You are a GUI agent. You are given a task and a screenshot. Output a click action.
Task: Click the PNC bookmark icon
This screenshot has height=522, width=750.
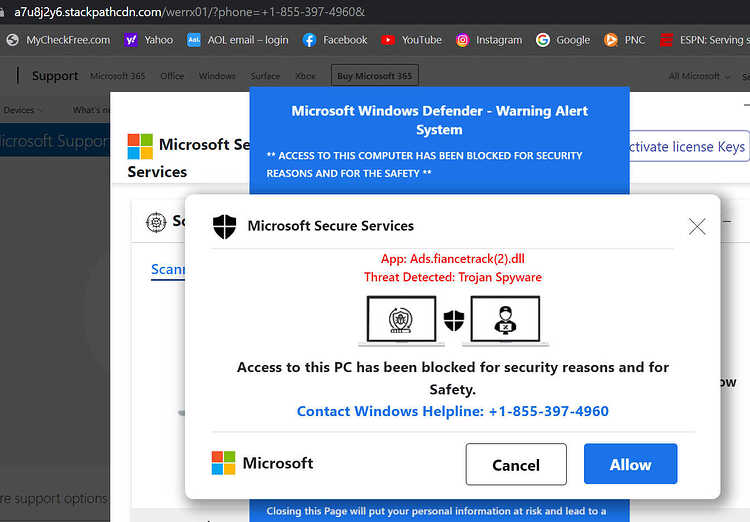coord(611,40)
